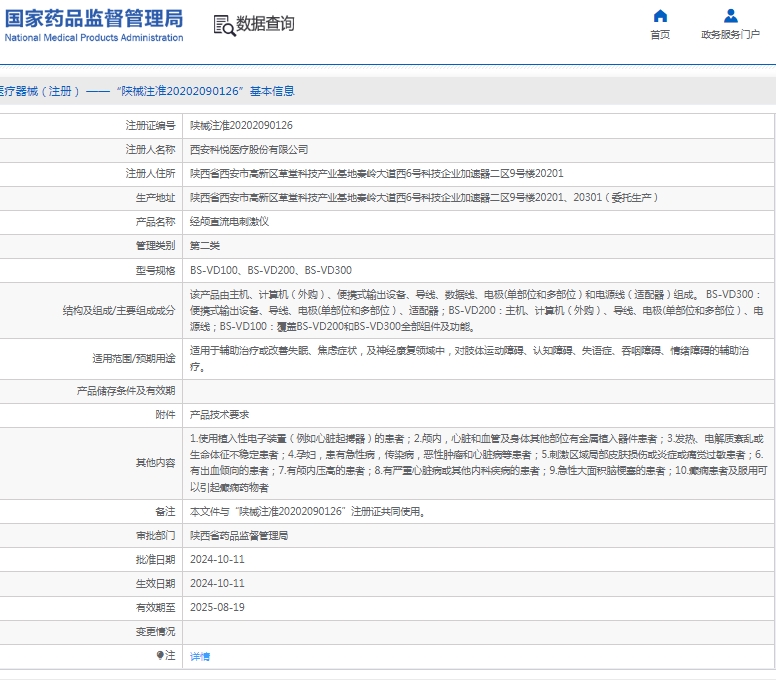The height and width of the screenshot is (680, 776).
Task: Click National Medical Products Administration text
Action: click(94, 38)
